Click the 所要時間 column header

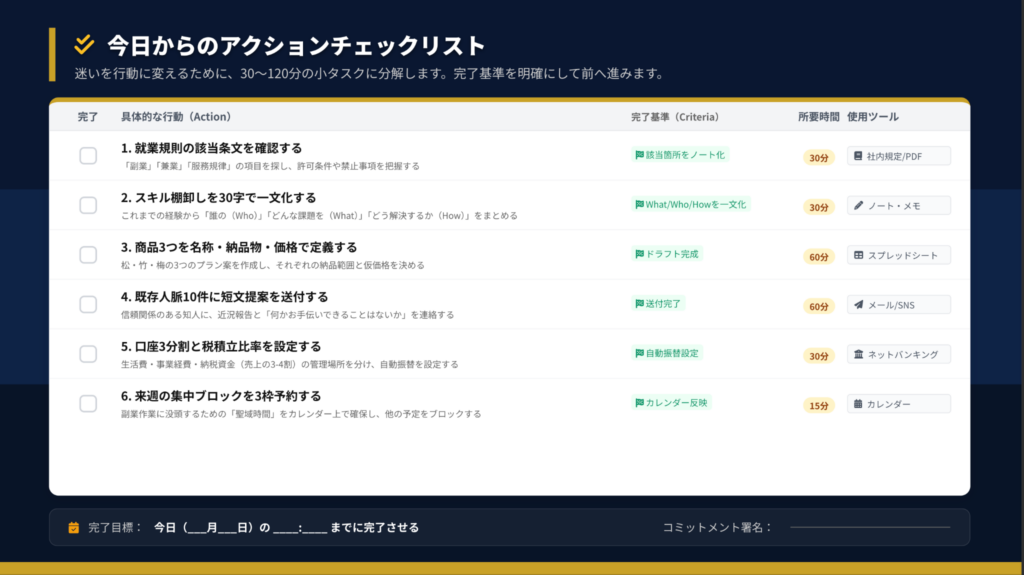[x=818, y=117]
